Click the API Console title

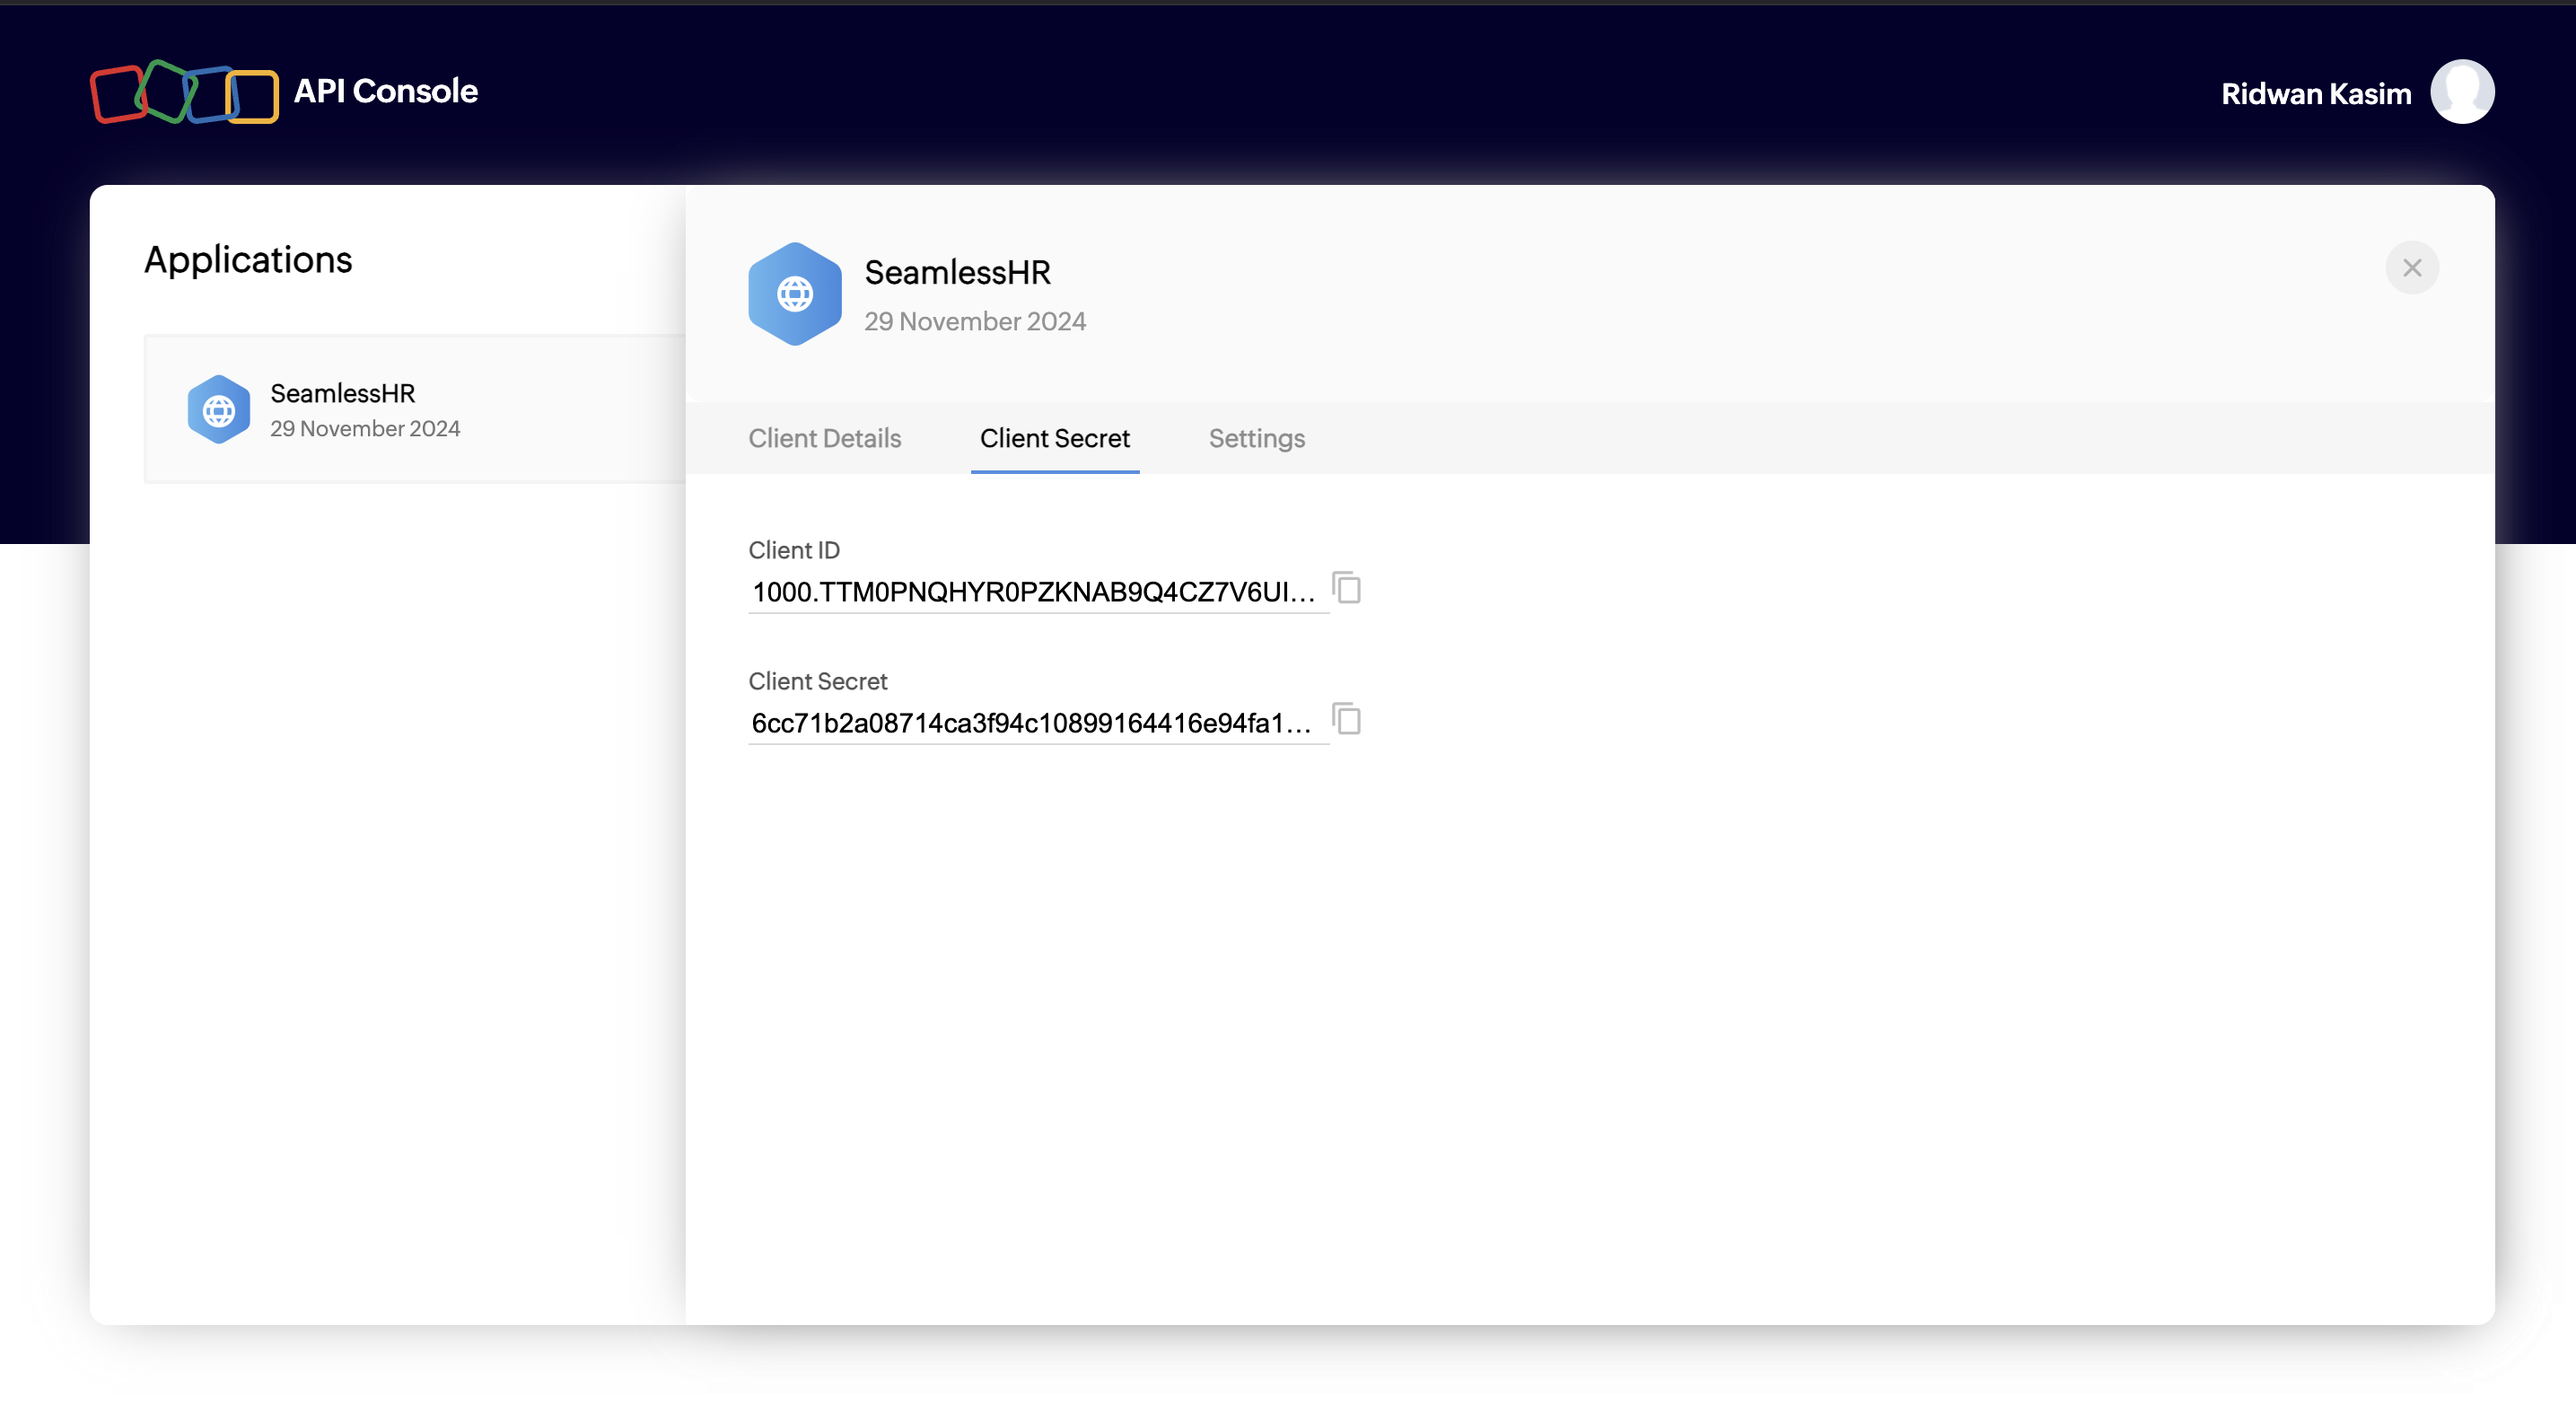click(385, 91)
